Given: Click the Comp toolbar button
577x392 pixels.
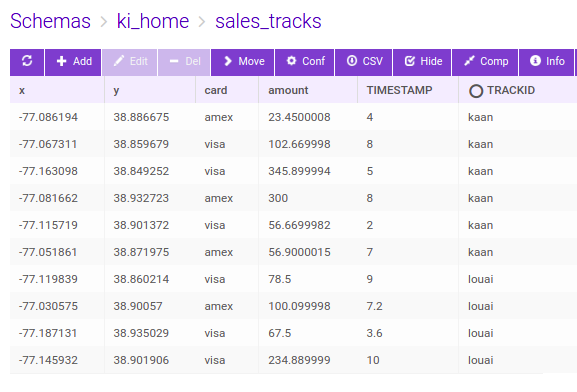Looking at the screenshot, I should [485, 62].
